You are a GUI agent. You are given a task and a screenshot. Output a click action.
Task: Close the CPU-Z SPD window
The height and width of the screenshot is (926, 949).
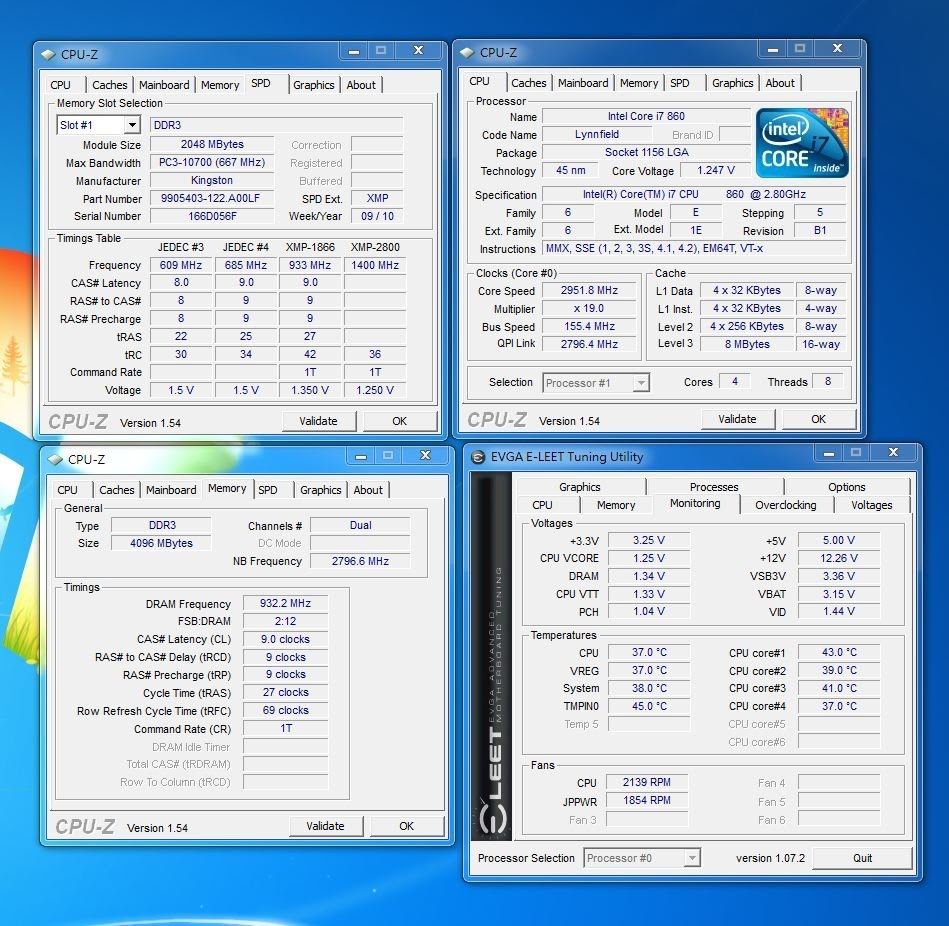coord(418,51)
